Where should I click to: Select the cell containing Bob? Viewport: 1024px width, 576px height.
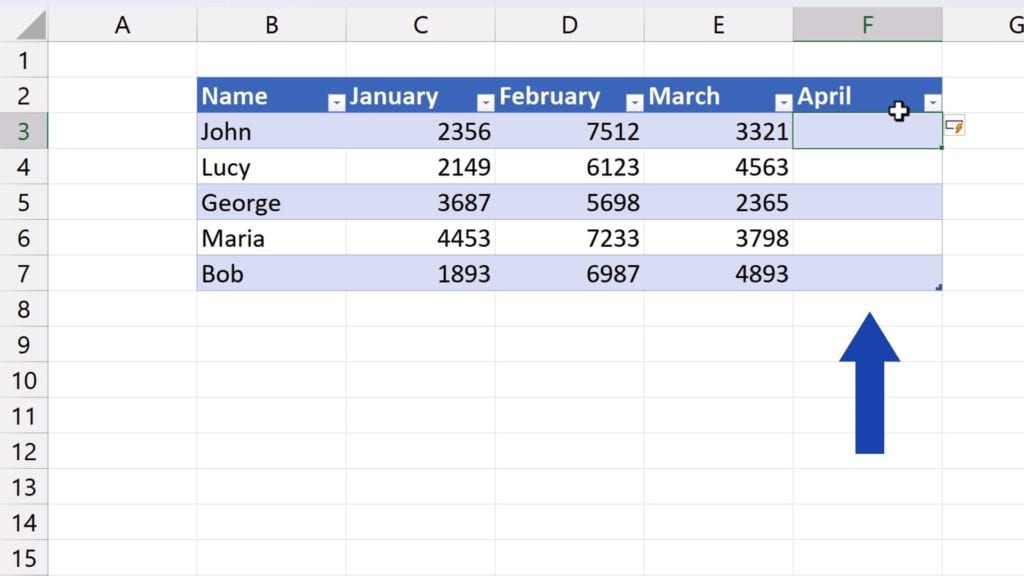[271, 274]
